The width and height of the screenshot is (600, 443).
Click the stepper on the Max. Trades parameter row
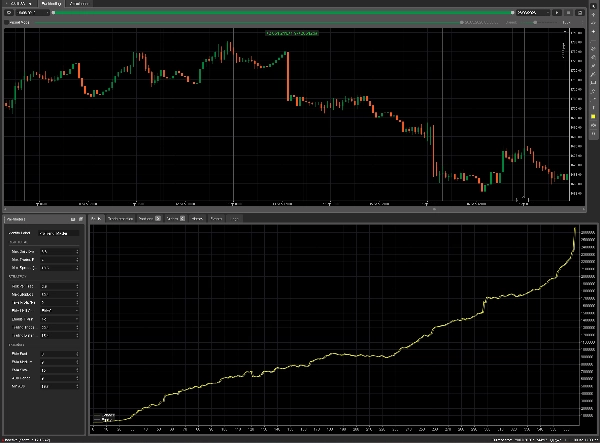point(77,260)
